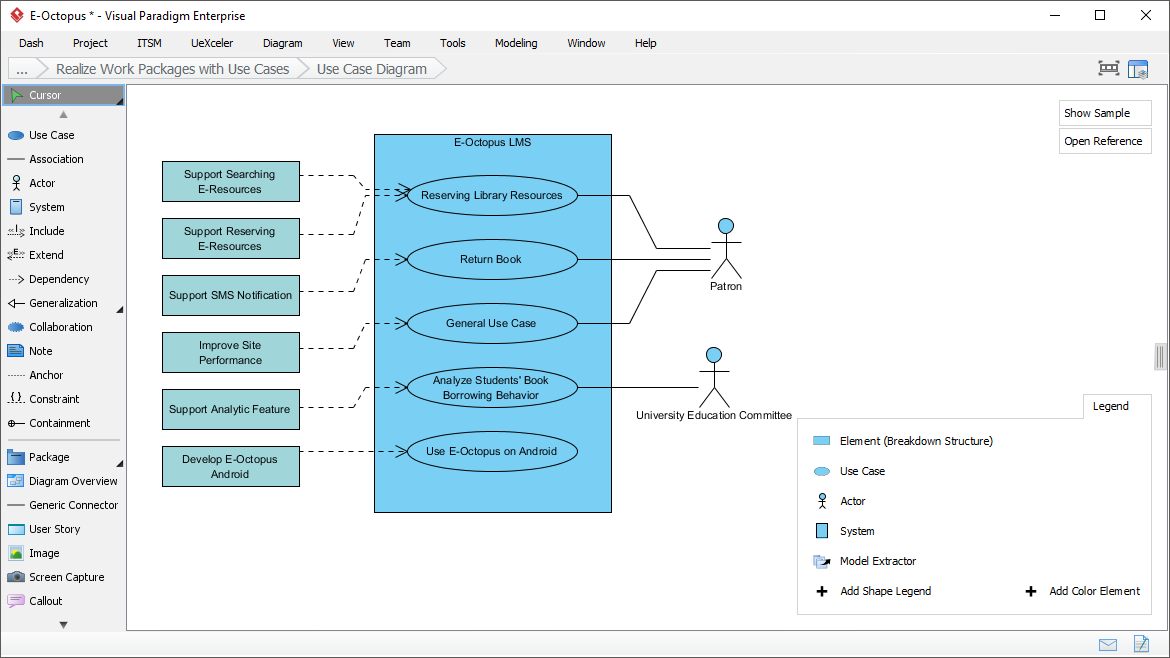
Task: Click the palette scroll-down arrow
Action: coord(63,625)
